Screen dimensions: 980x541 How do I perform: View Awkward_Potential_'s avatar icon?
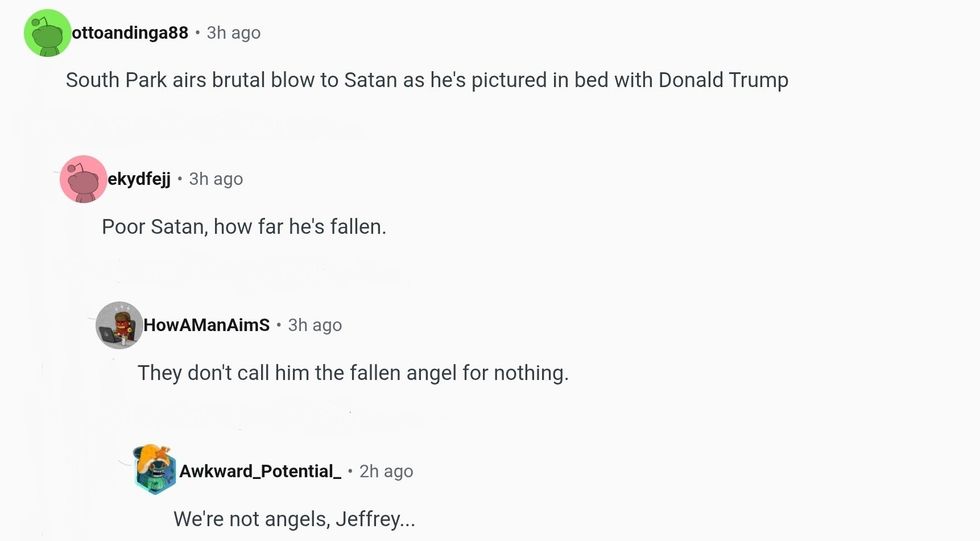155,470
